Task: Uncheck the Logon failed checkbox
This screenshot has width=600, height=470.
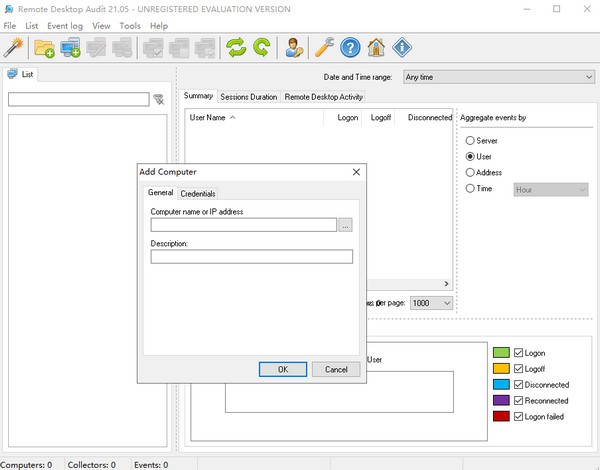Action: click(x=518, y=416)
